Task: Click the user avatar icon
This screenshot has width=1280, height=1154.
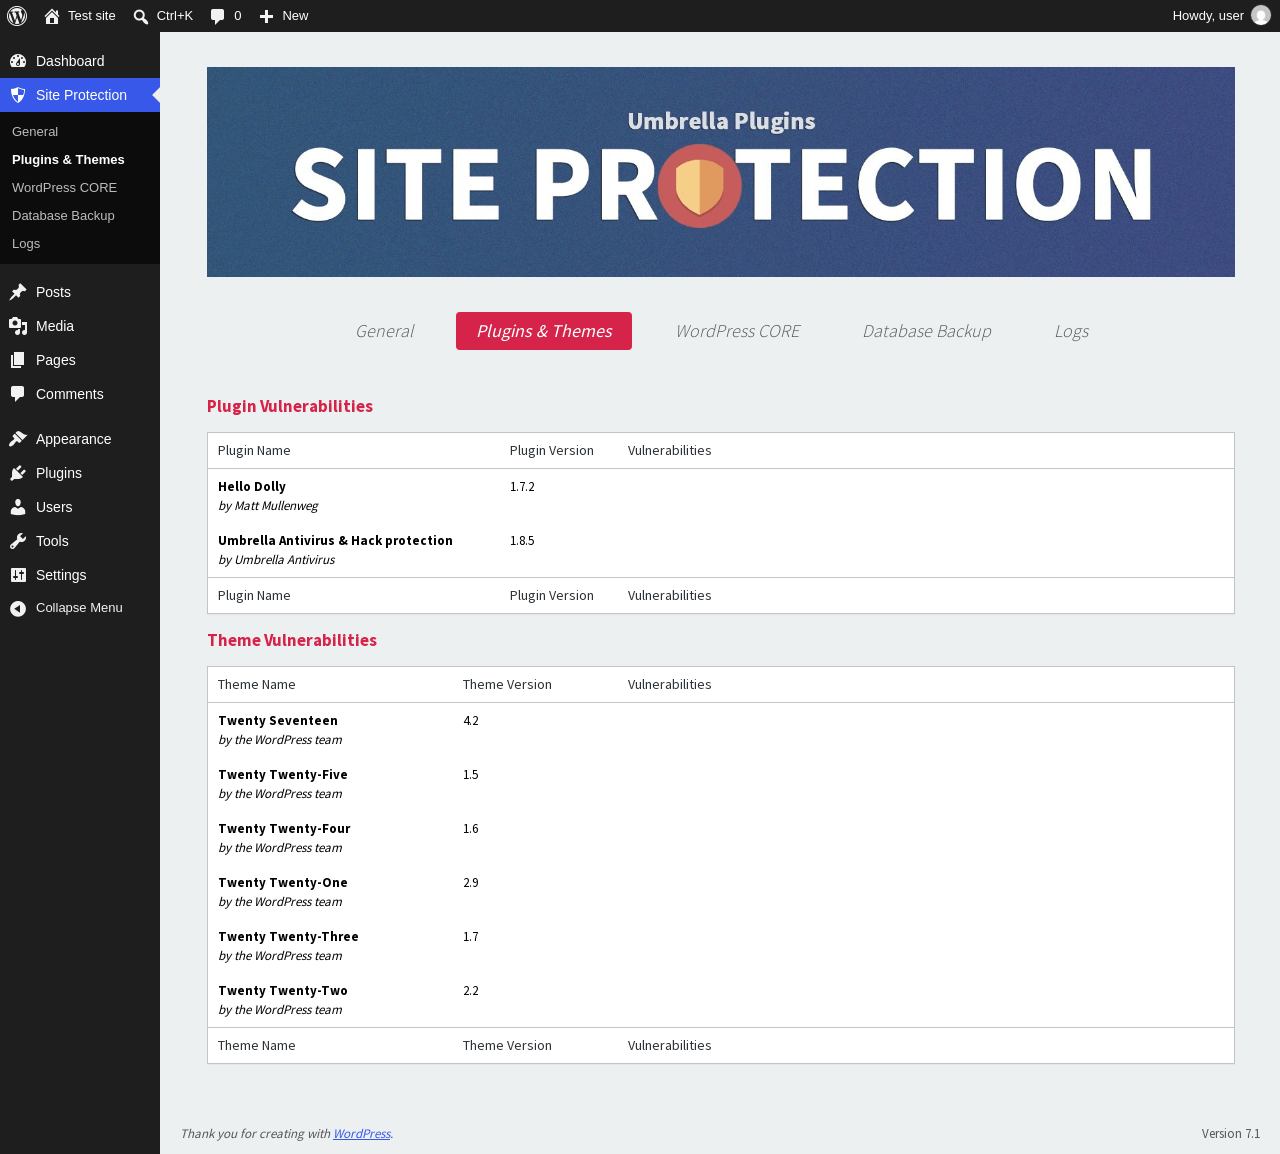Action: point(1261,16)
